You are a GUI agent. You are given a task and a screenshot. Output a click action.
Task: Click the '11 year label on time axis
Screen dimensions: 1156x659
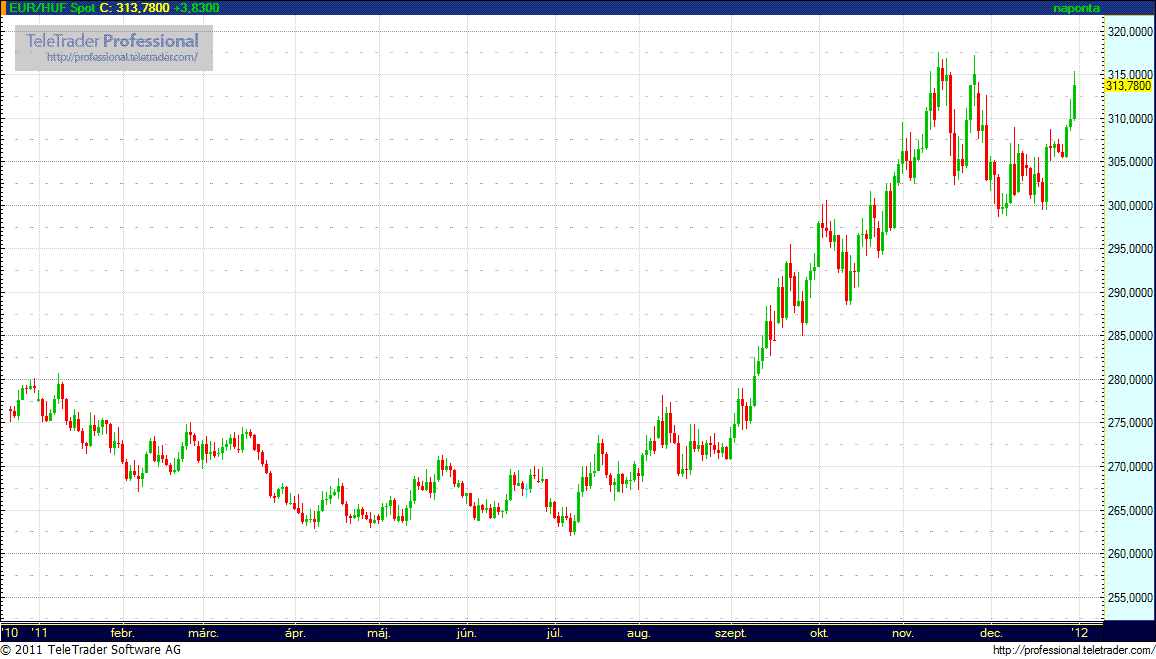(39, 633)
